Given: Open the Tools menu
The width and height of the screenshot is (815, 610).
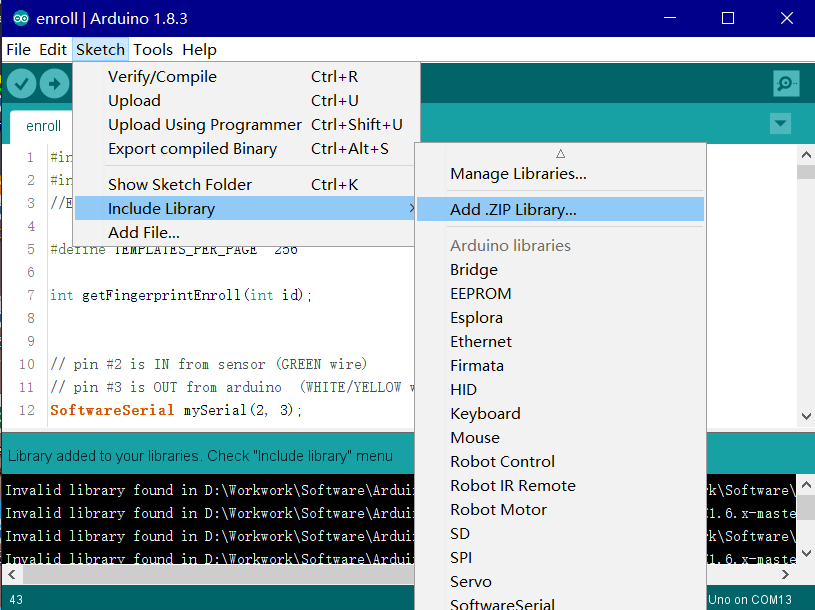Looking at the screenshot, I should pos(153,49).
